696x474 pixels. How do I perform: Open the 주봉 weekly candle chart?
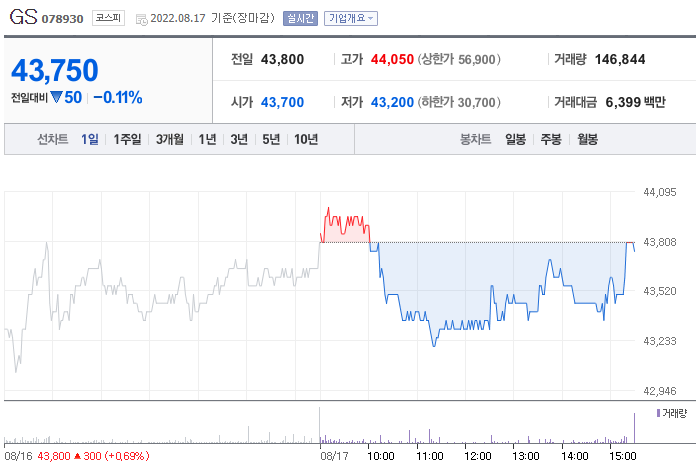point(551,139)
